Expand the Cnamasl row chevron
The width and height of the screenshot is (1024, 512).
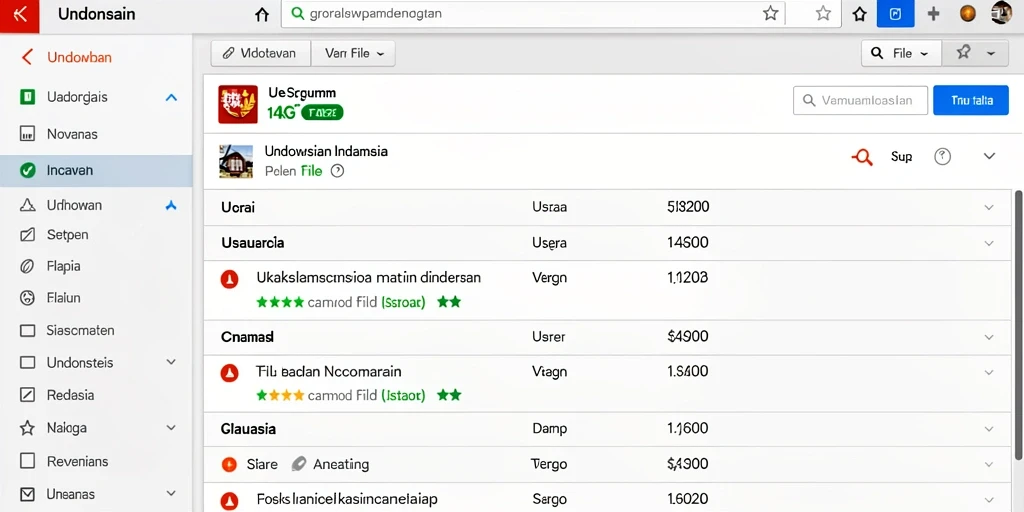tap(989, 337)
